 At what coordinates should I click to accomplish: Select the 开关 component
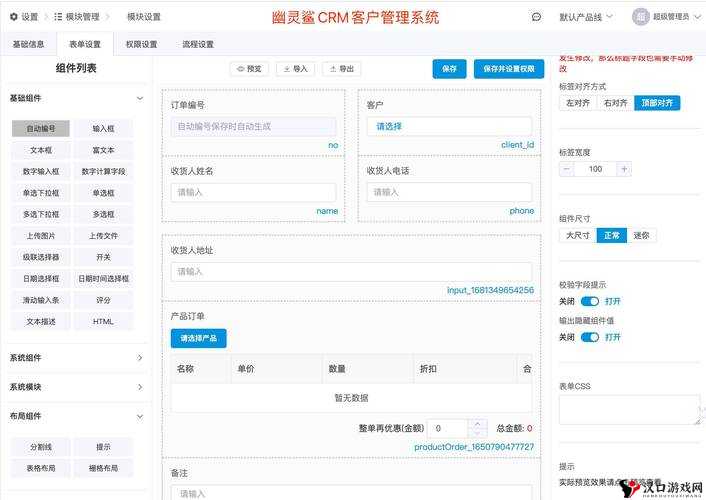(104, 257)
